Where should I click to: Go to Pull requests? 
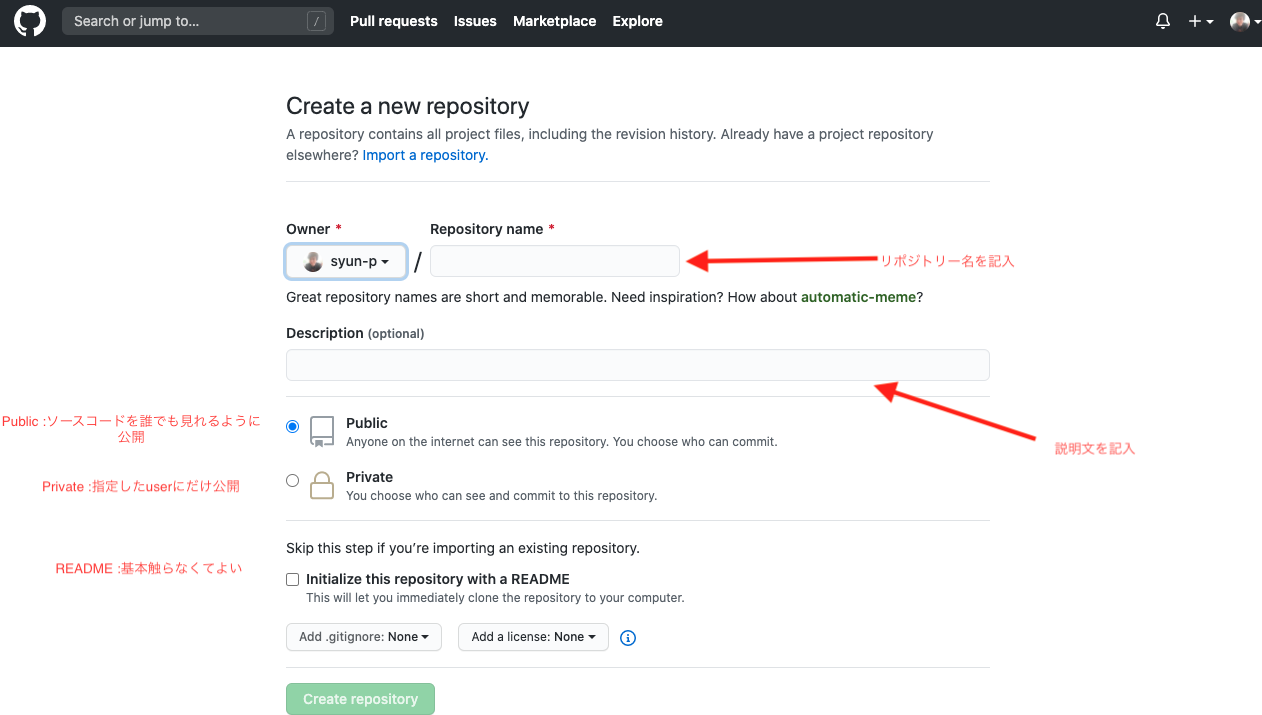(394, 21)
